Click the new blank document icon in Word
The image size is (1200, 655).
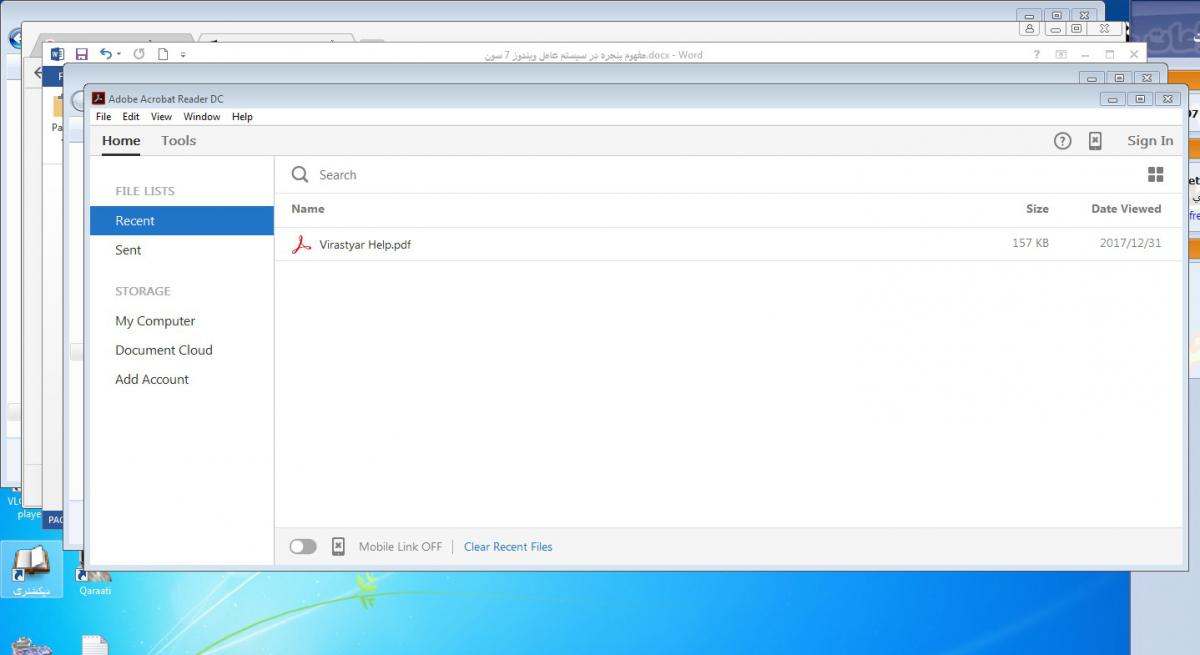click(163, 54)
